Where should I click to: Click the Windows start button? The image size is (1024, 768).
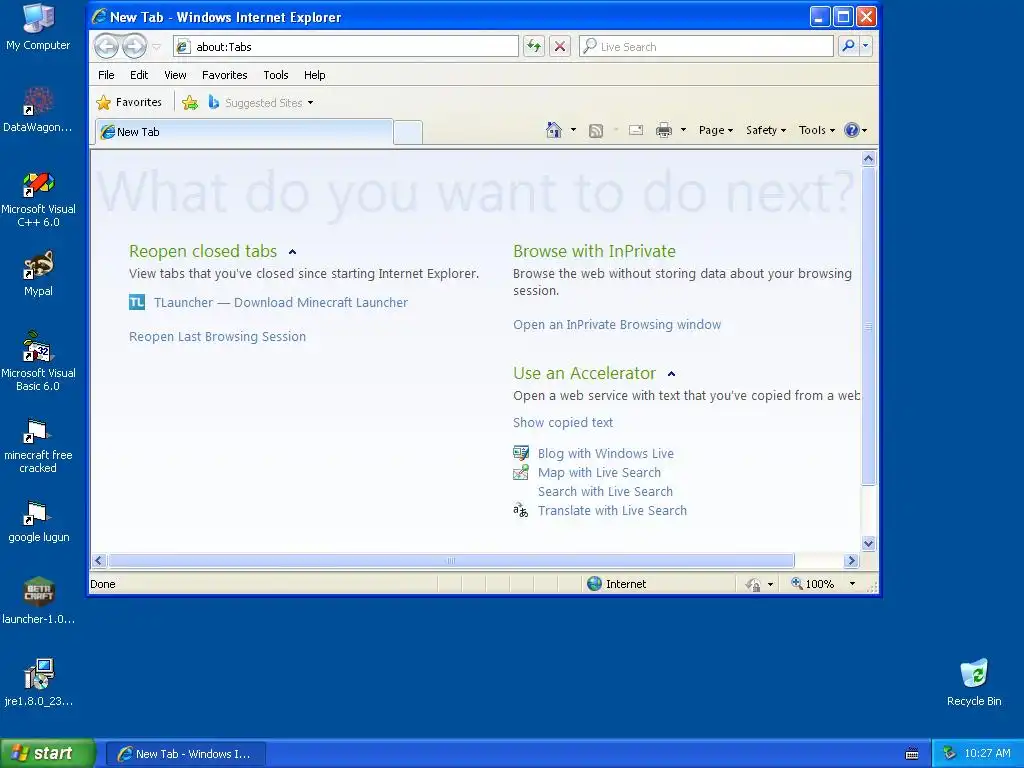pyautogui.click(x=47, y=754)
